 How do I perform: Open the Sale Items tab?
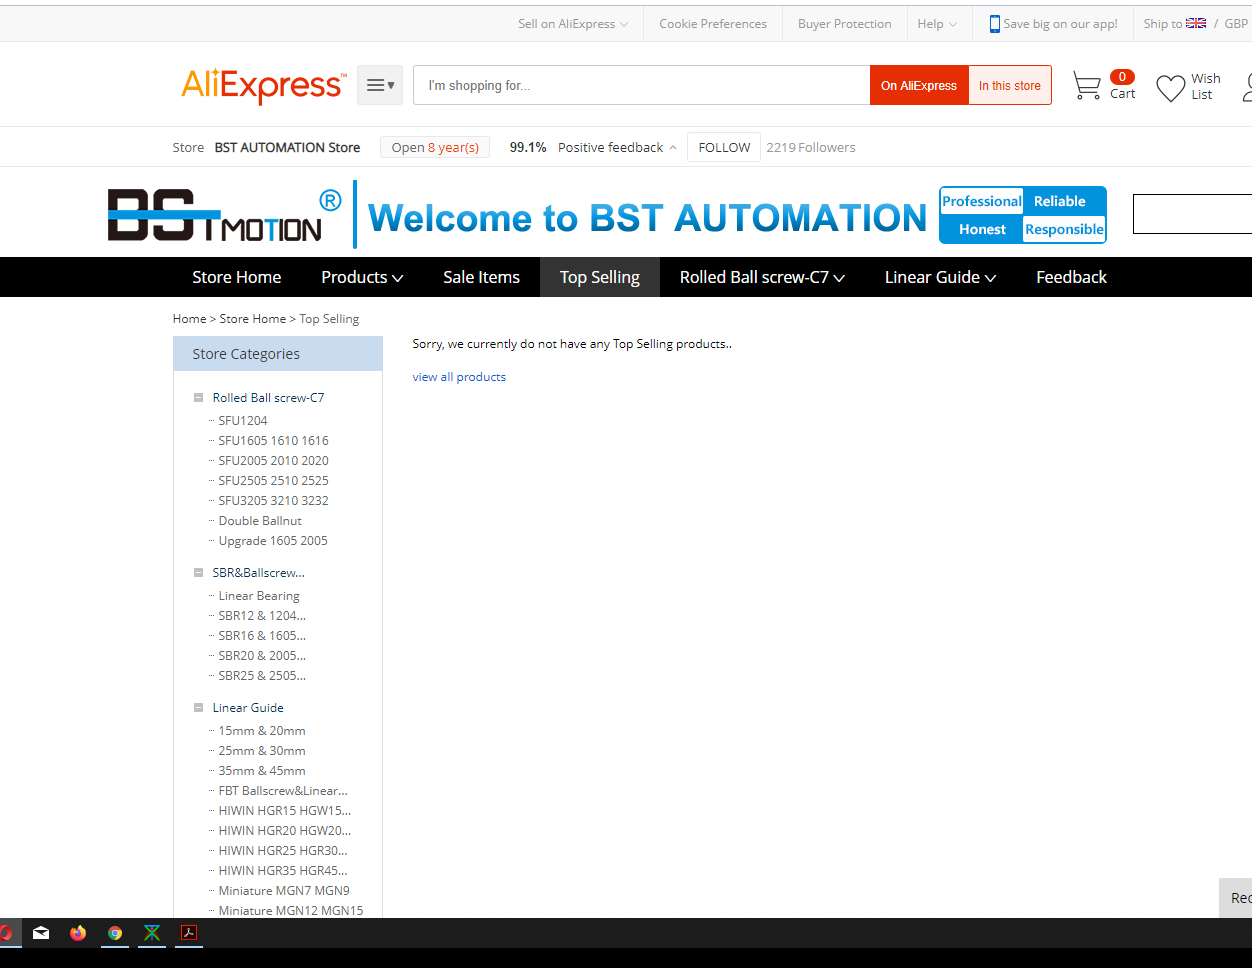click(x=481, y=277)
